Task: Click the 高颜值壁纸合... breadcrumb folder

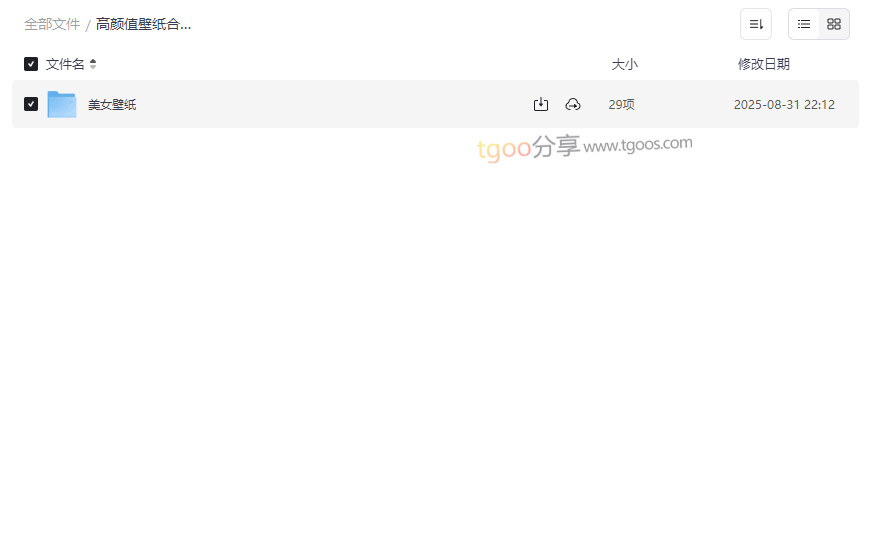Action: (x=143, y=24)
